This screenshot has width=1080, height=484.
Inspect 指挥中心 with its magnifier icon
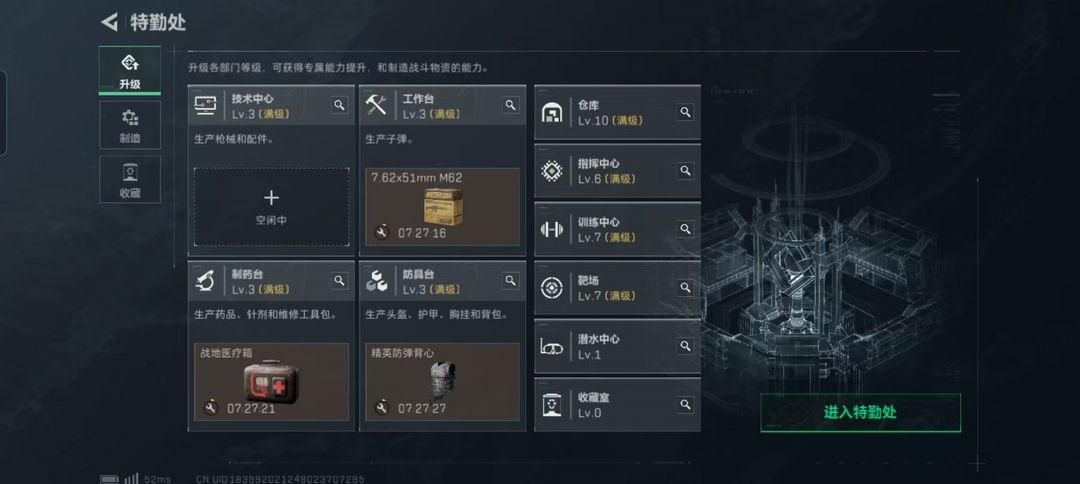click(x=685, y=170)
